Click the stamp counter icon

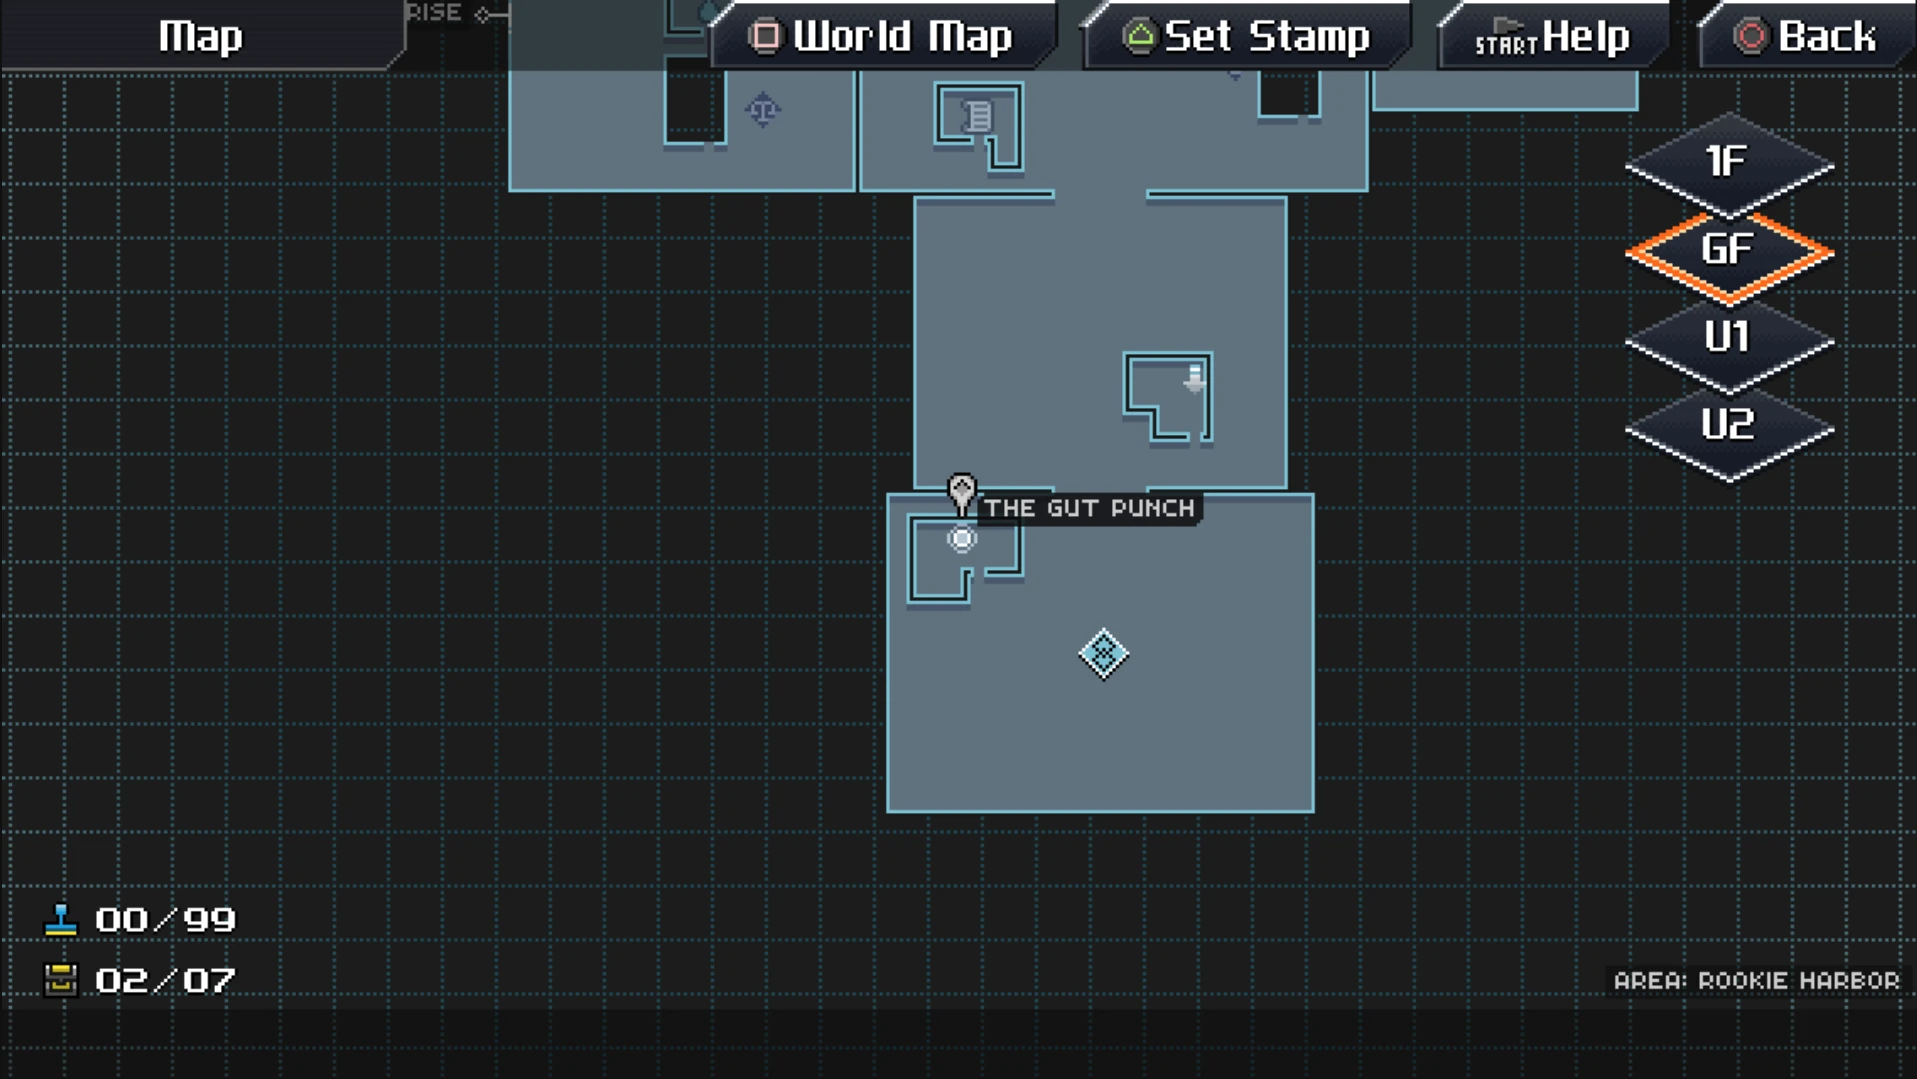point(61,920)
